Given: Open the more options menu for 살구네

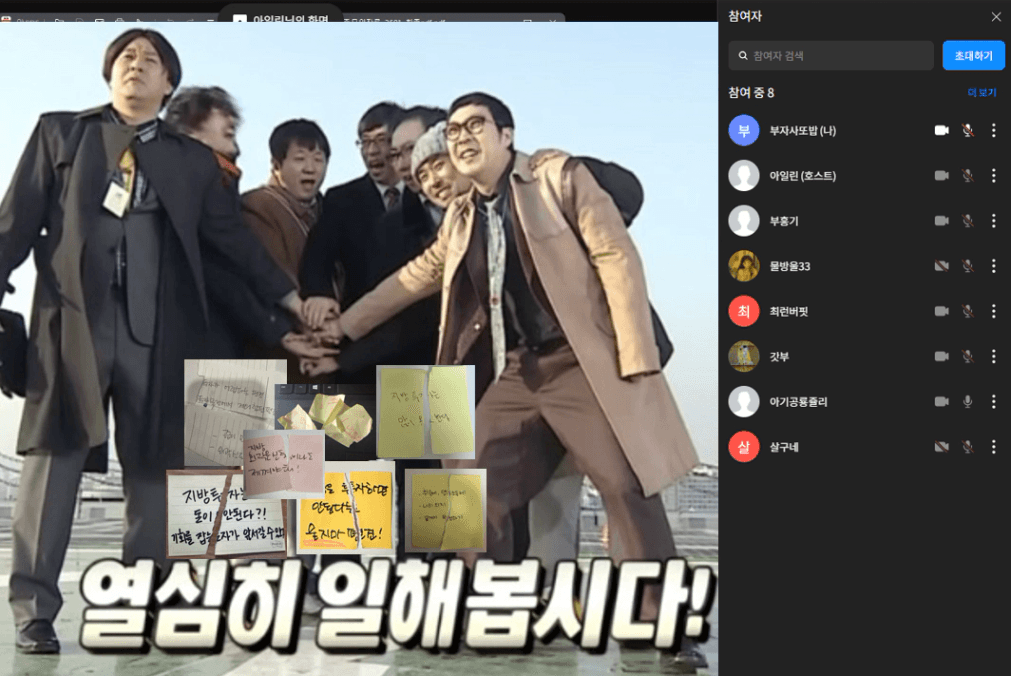Looking at the screenshot, I should click(x=994, y=446).
